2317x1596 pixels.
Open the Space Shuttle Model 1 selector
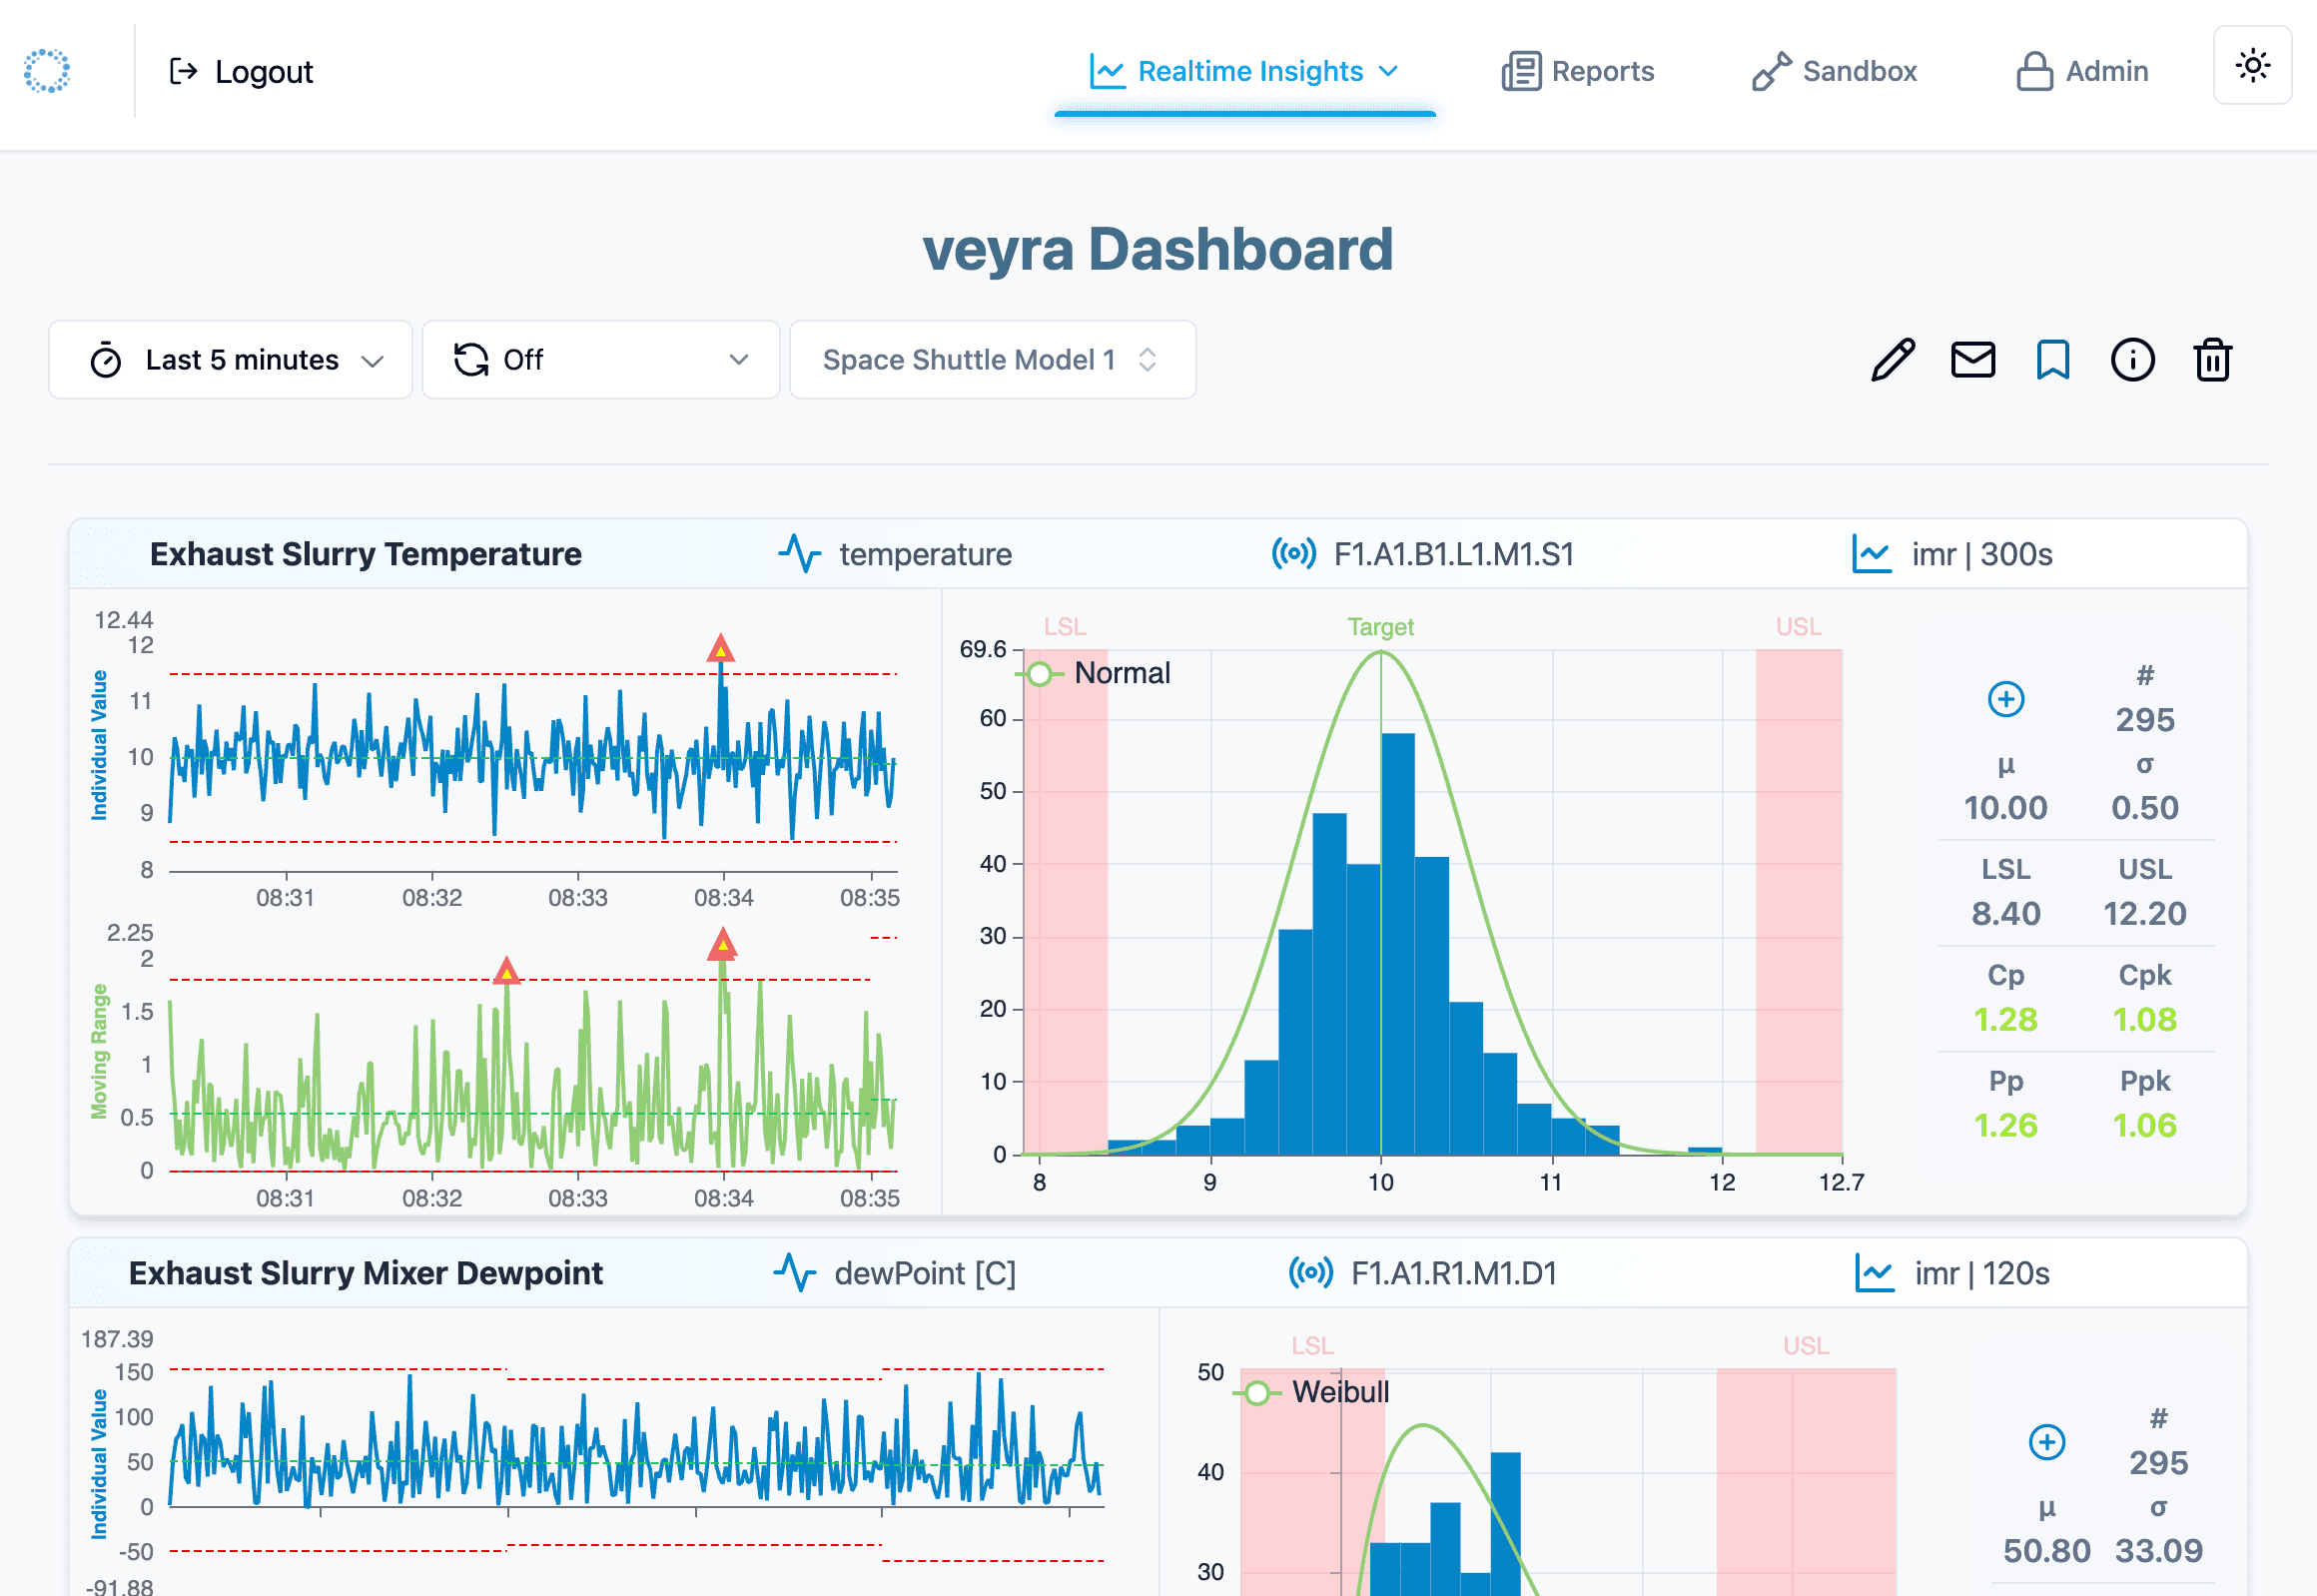coord(992,360)
